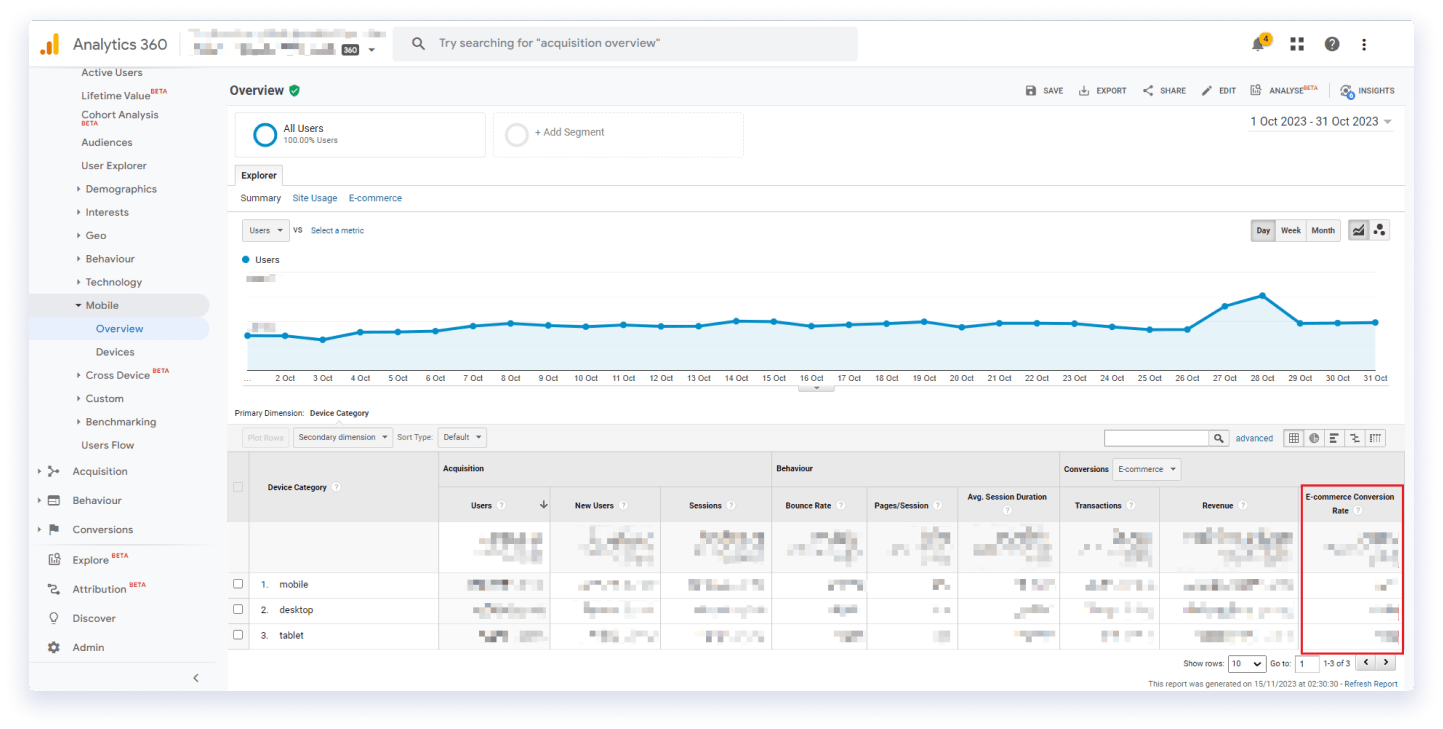Screen dimensions: 1443x729
Task: Open the Insights panel icon
Action: click(x=1367, y=90)
